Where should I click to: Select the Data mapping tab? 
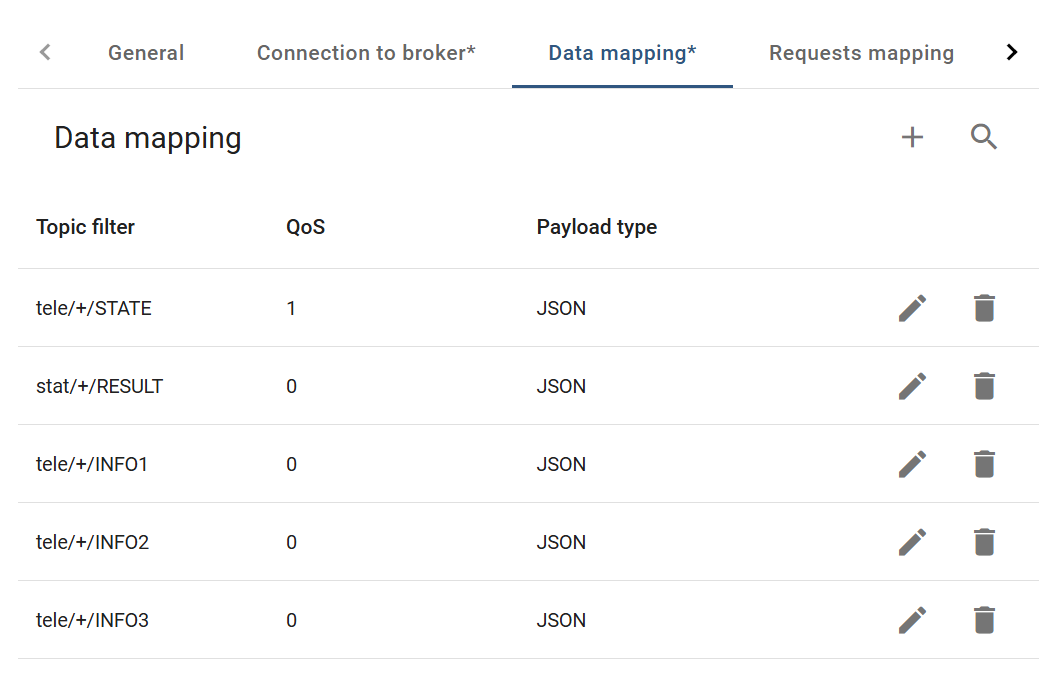tap(622, 53)
